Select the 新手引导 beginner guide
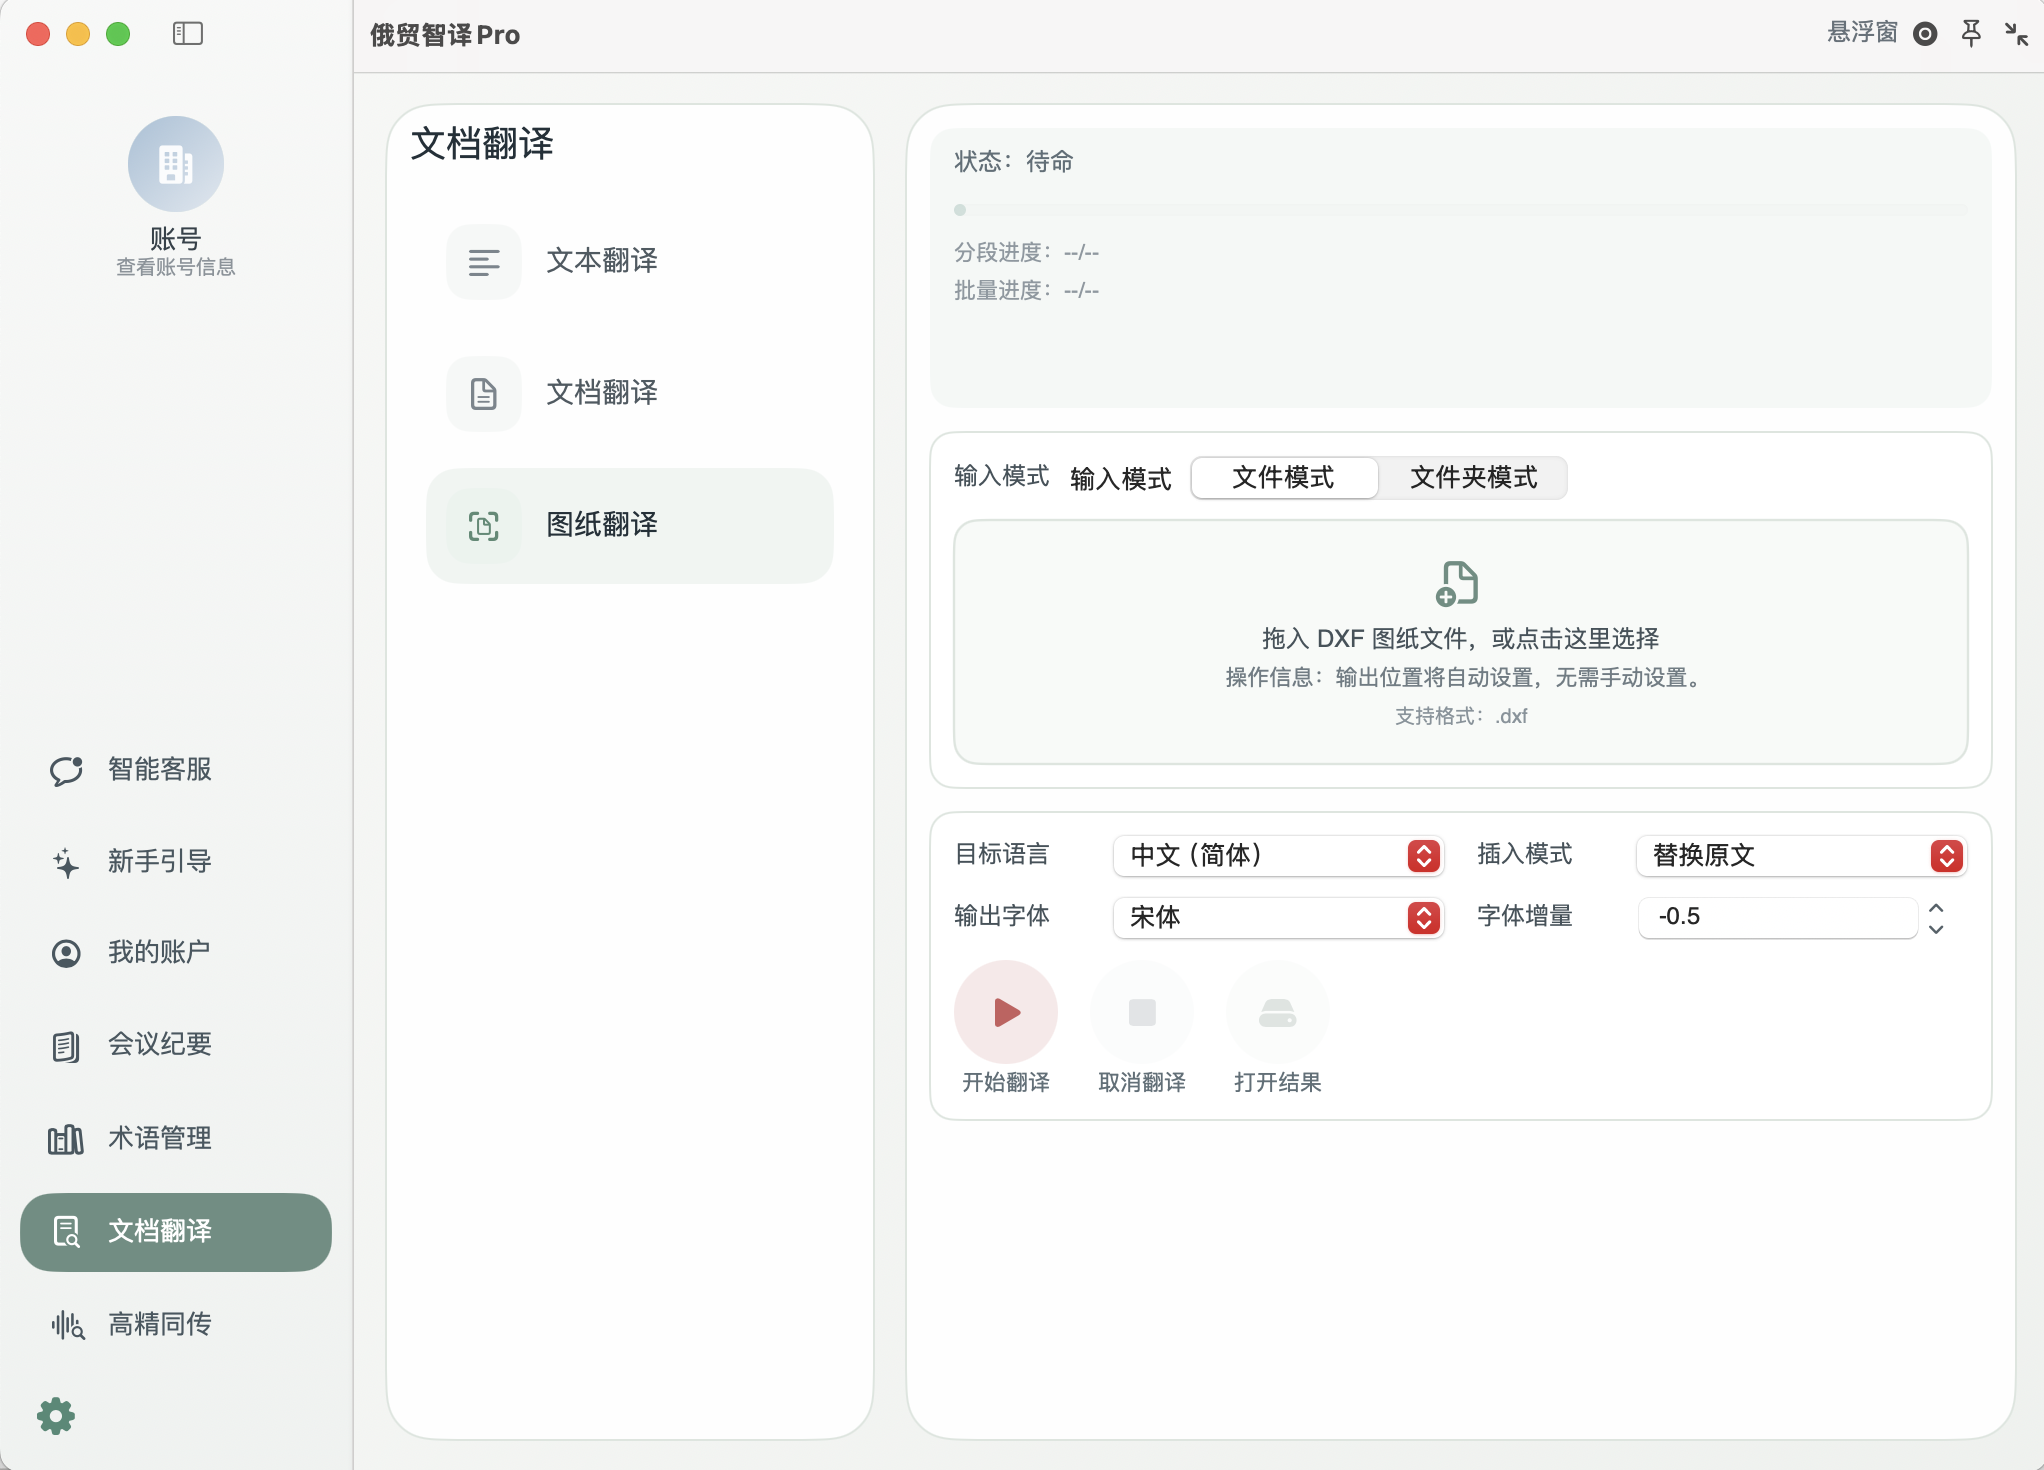Image resolution: width=2044 pixels, height=1470 pixels. point(158,861)
